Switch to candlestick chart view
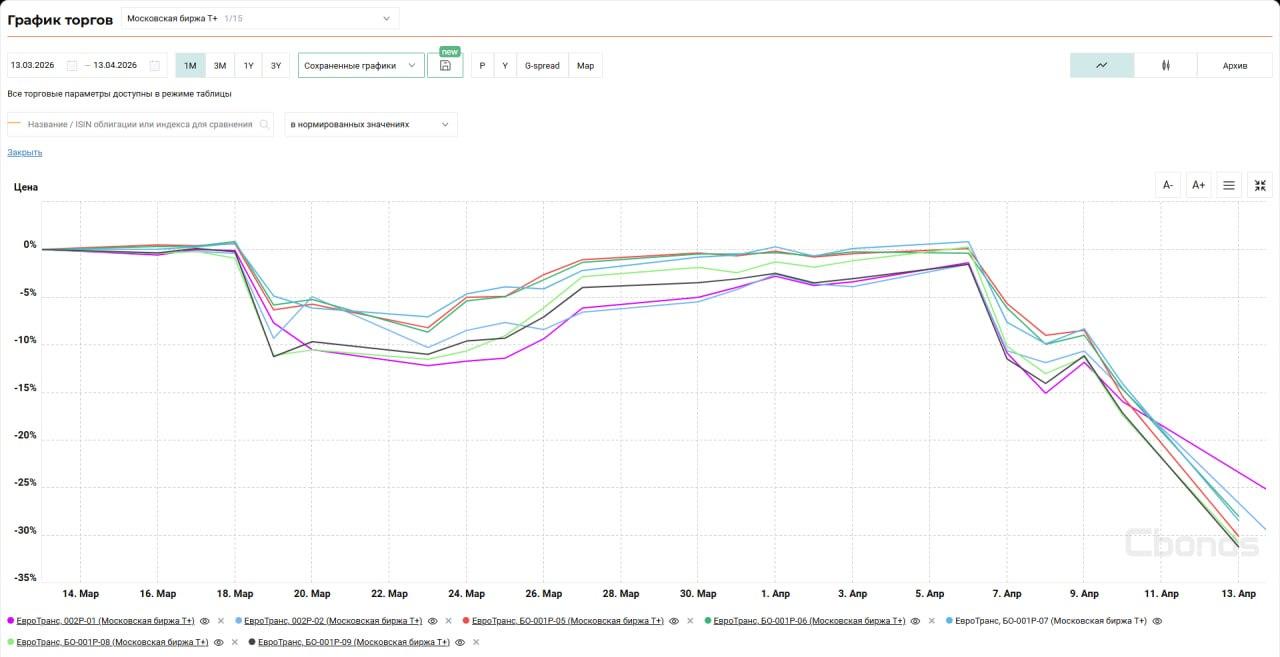Image resolution: width=1280 pixels, height=657 pixels. [x=1165, y=66]
